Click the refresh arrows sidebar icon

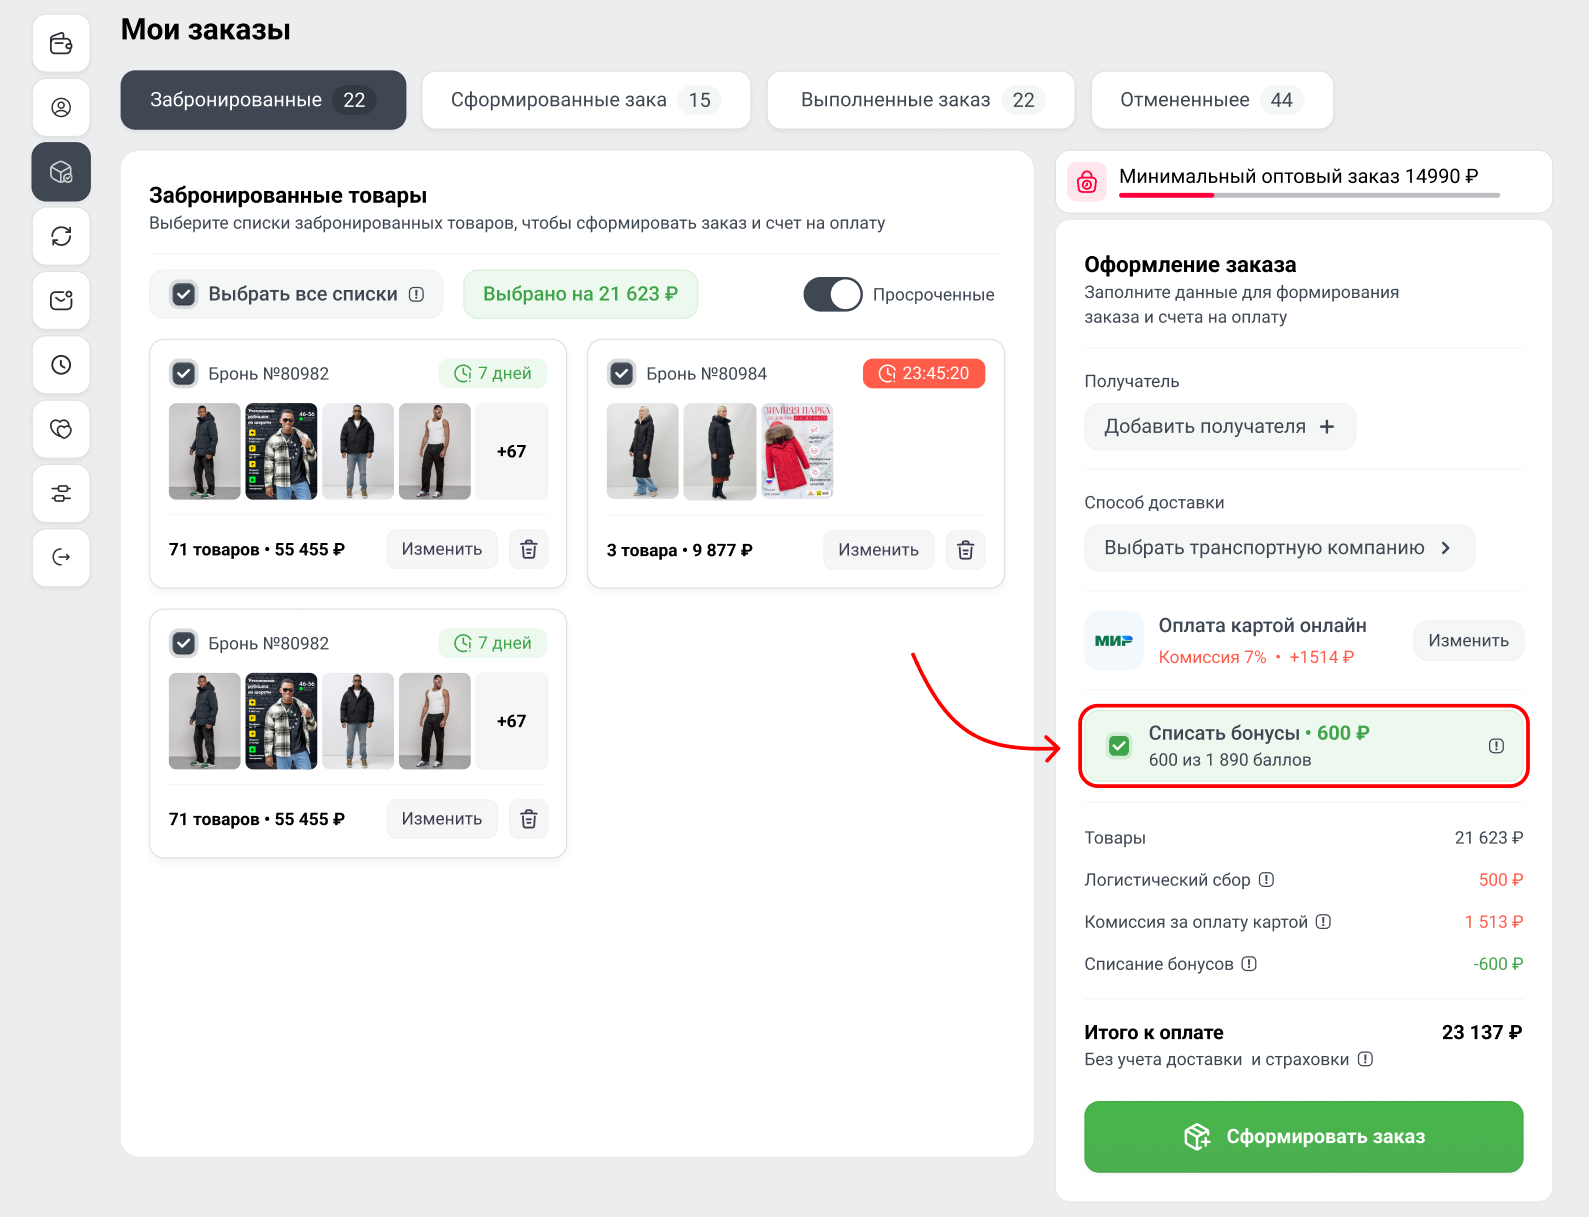click(61, 236)
